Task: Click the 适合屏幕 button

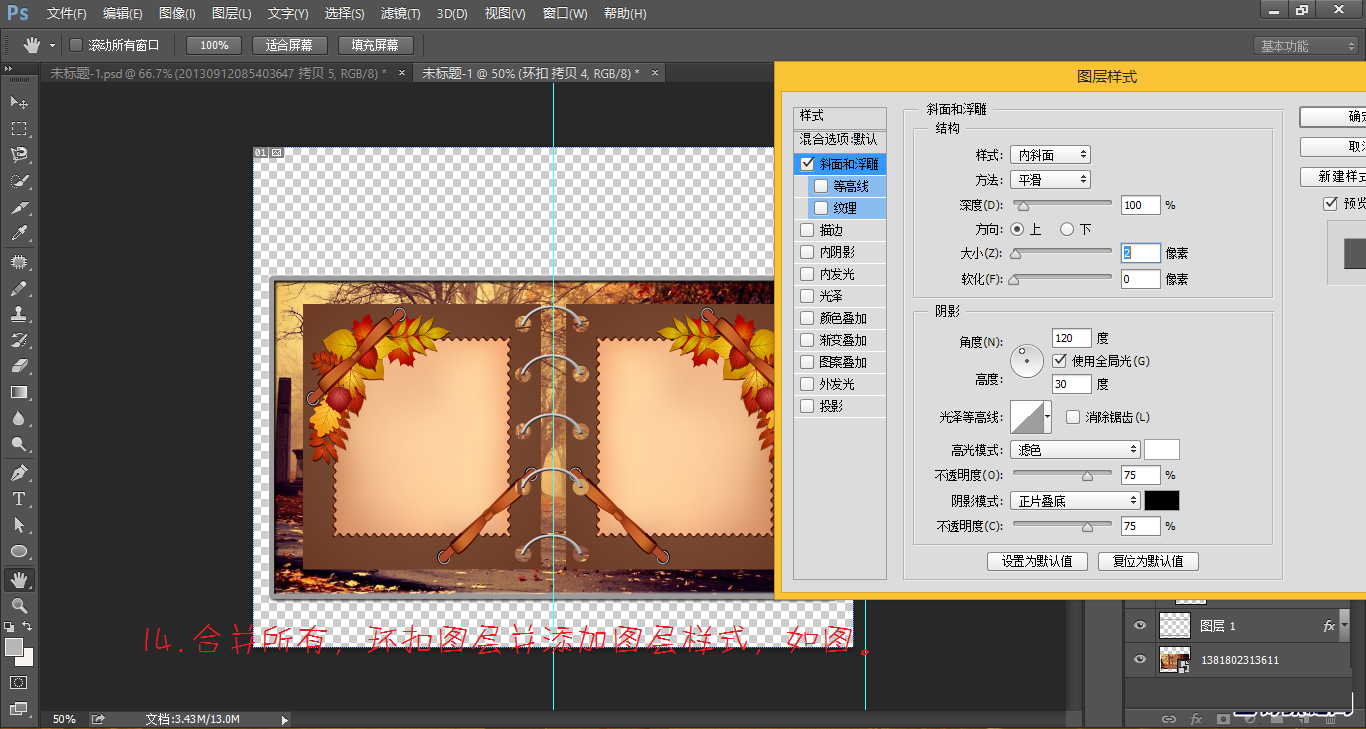Action: coord(289,45)
